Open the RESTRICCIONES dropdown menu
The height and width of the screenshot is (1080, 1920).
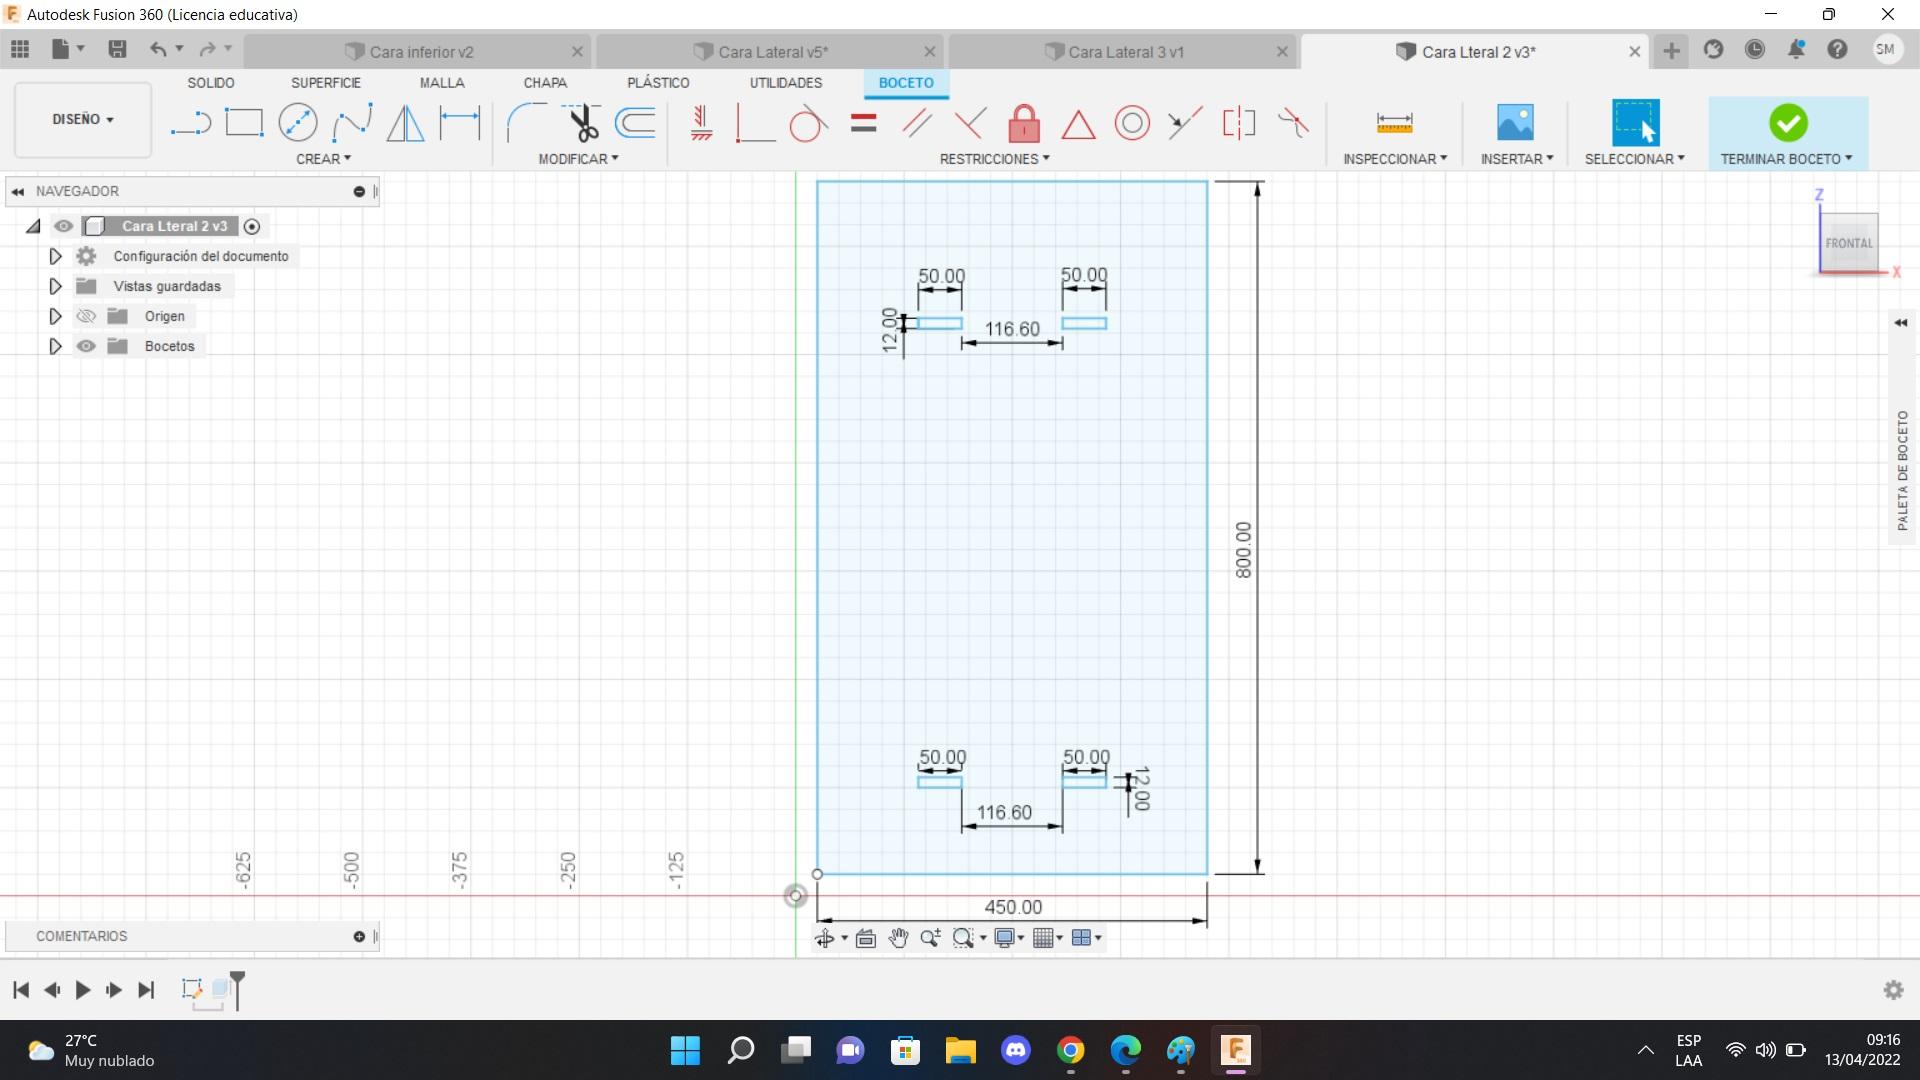pos(994,159)
